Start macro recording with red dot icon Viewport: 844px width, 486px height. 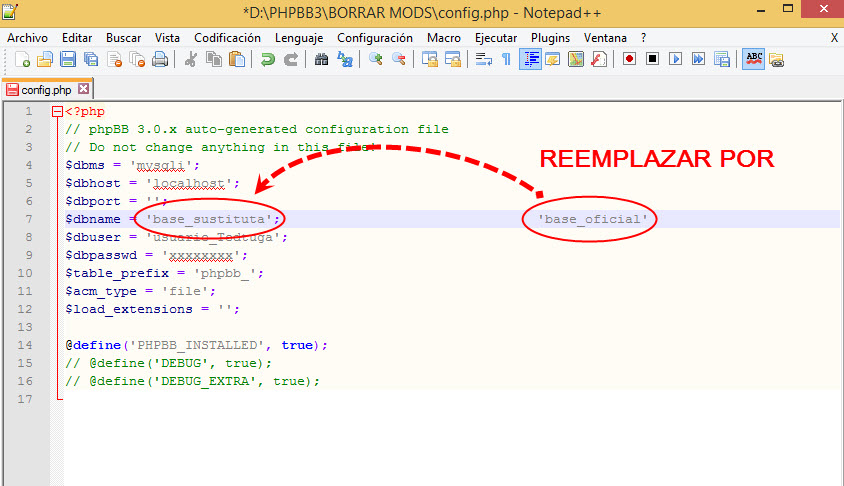(x=630, y=60)
